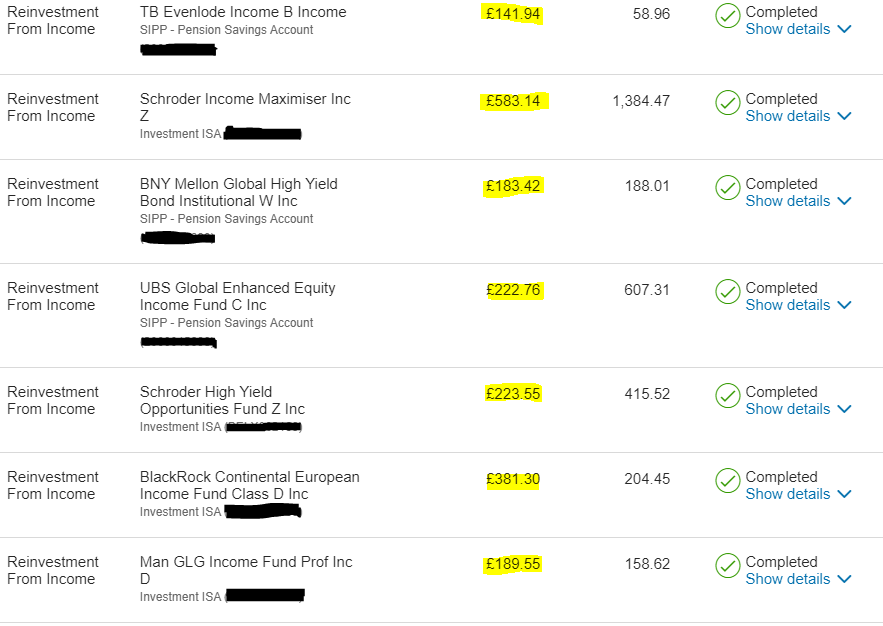Viewport: 883px width, 626px height.
Task: Click the completed tick icon for UBS Global
Action: [728, 292]
